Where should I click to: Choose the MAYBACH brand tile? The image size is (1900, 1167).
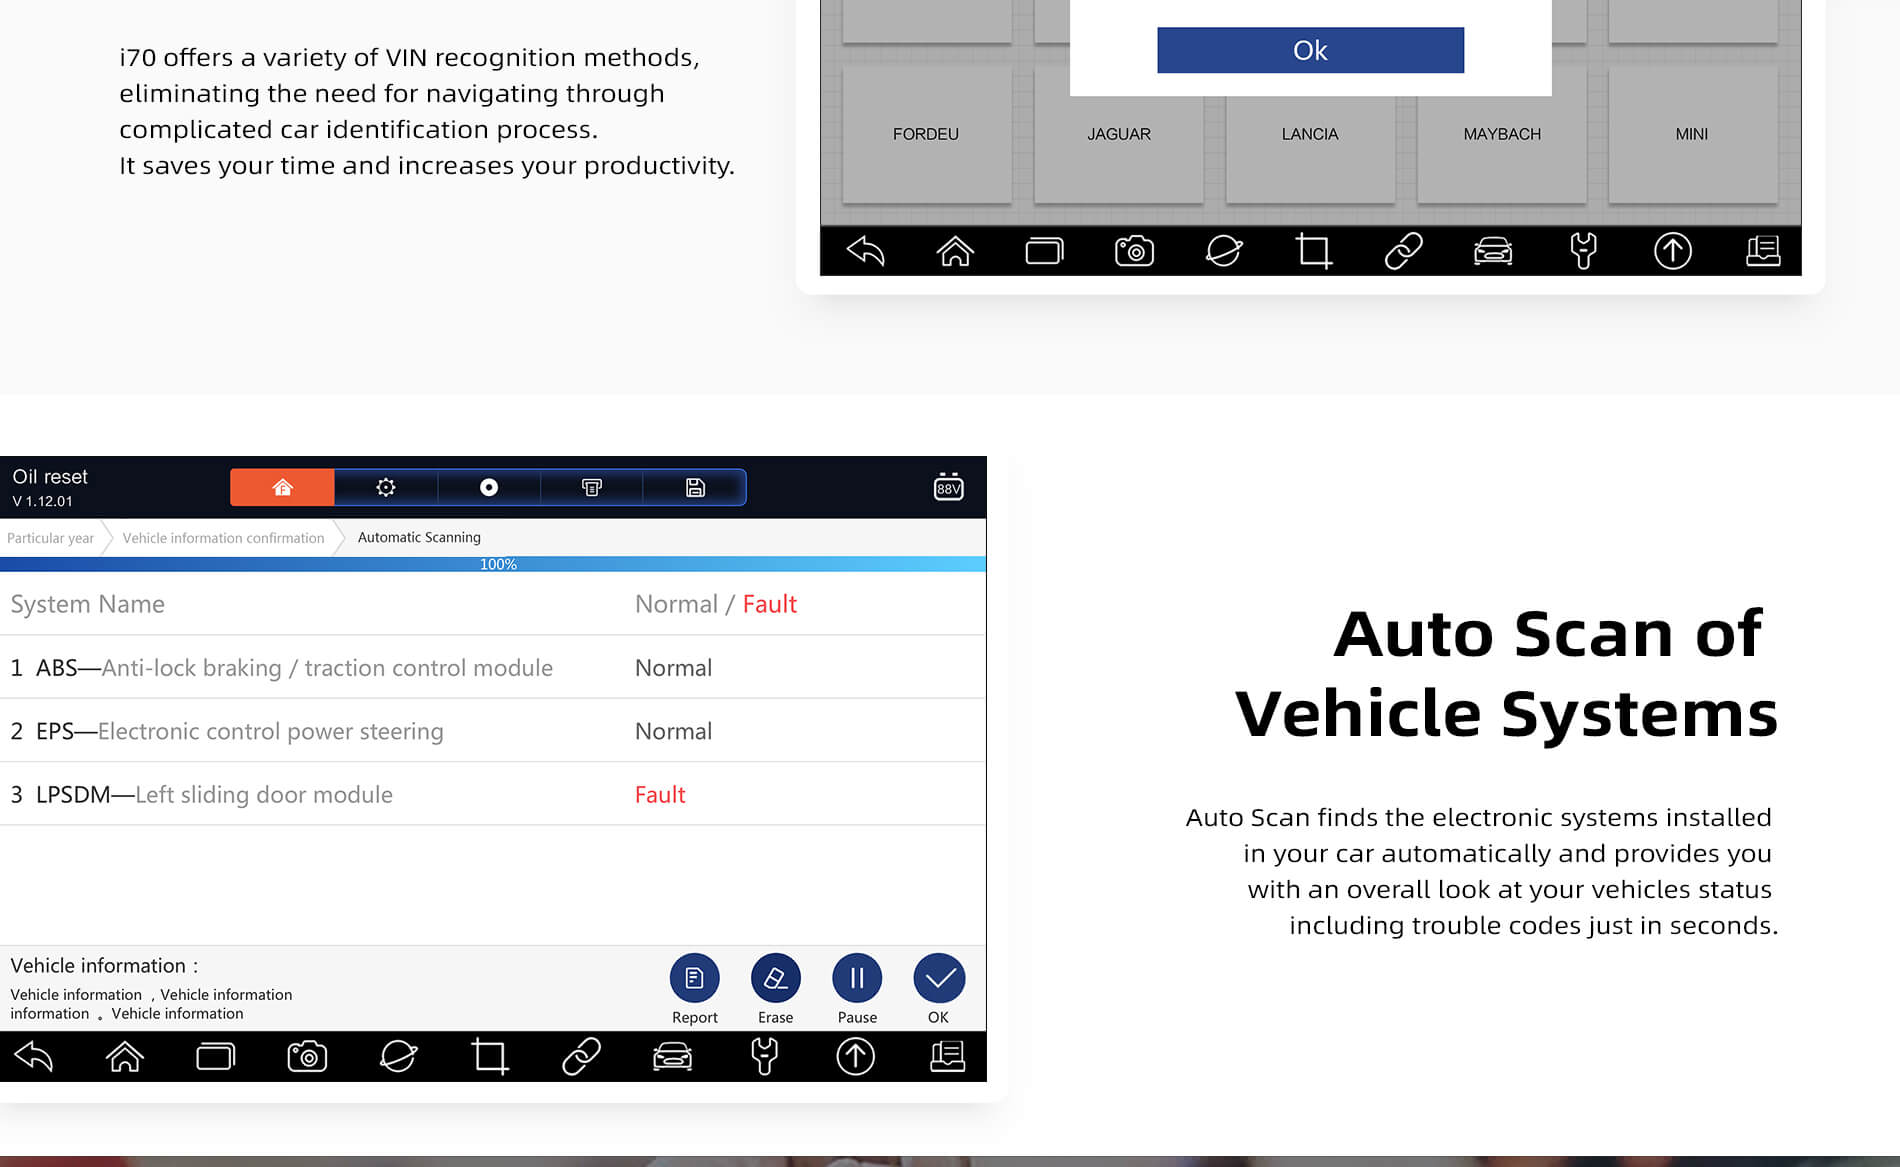(1501, 134)
